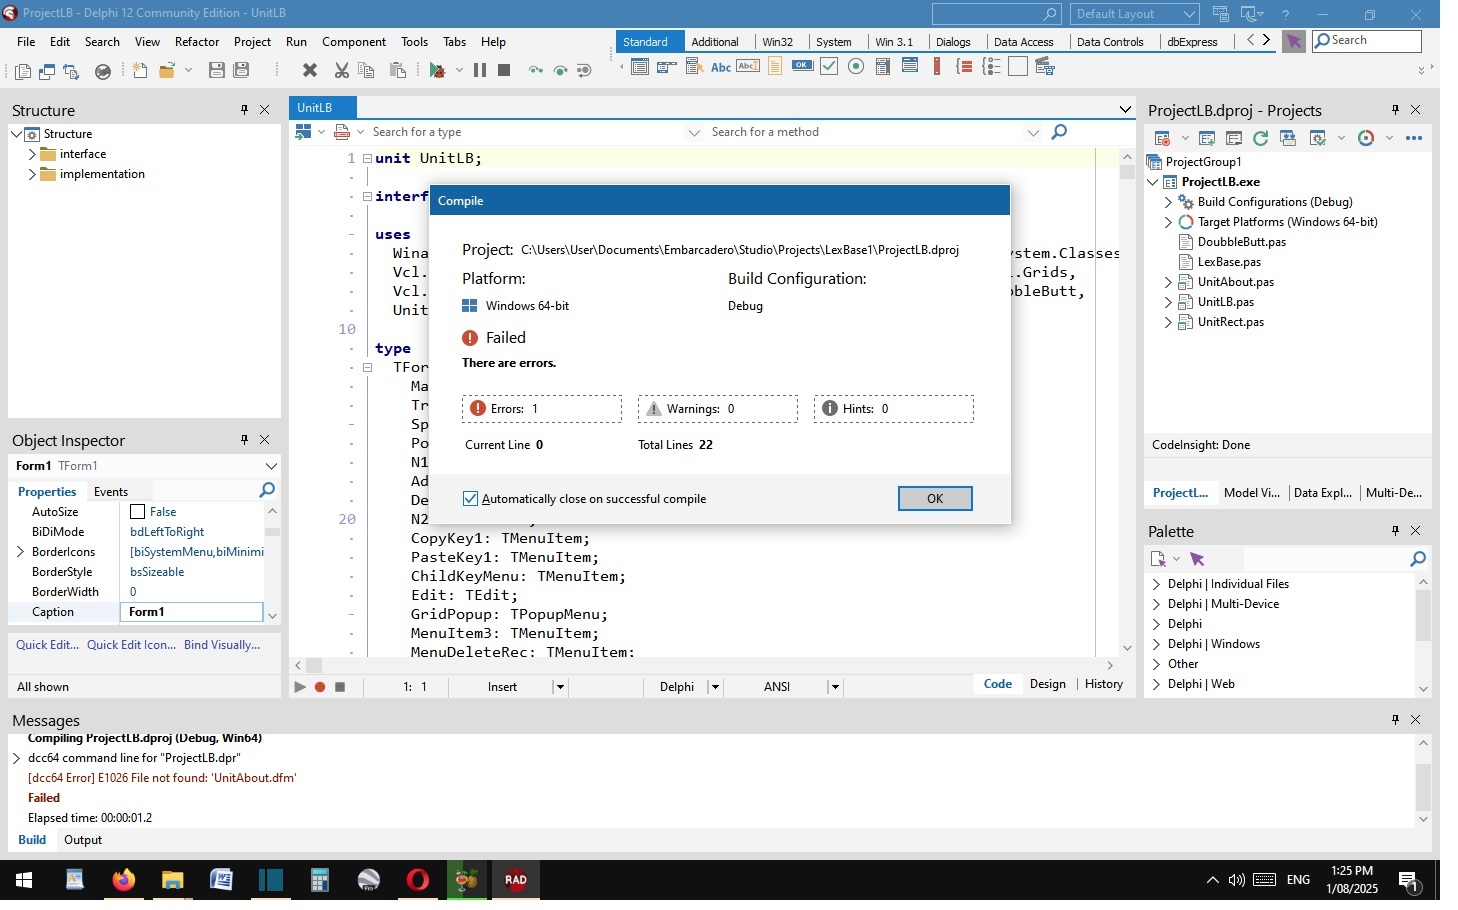Click the Palette panel search magnifier
Screen dimensions: 1458x910
coord(1417,559)
